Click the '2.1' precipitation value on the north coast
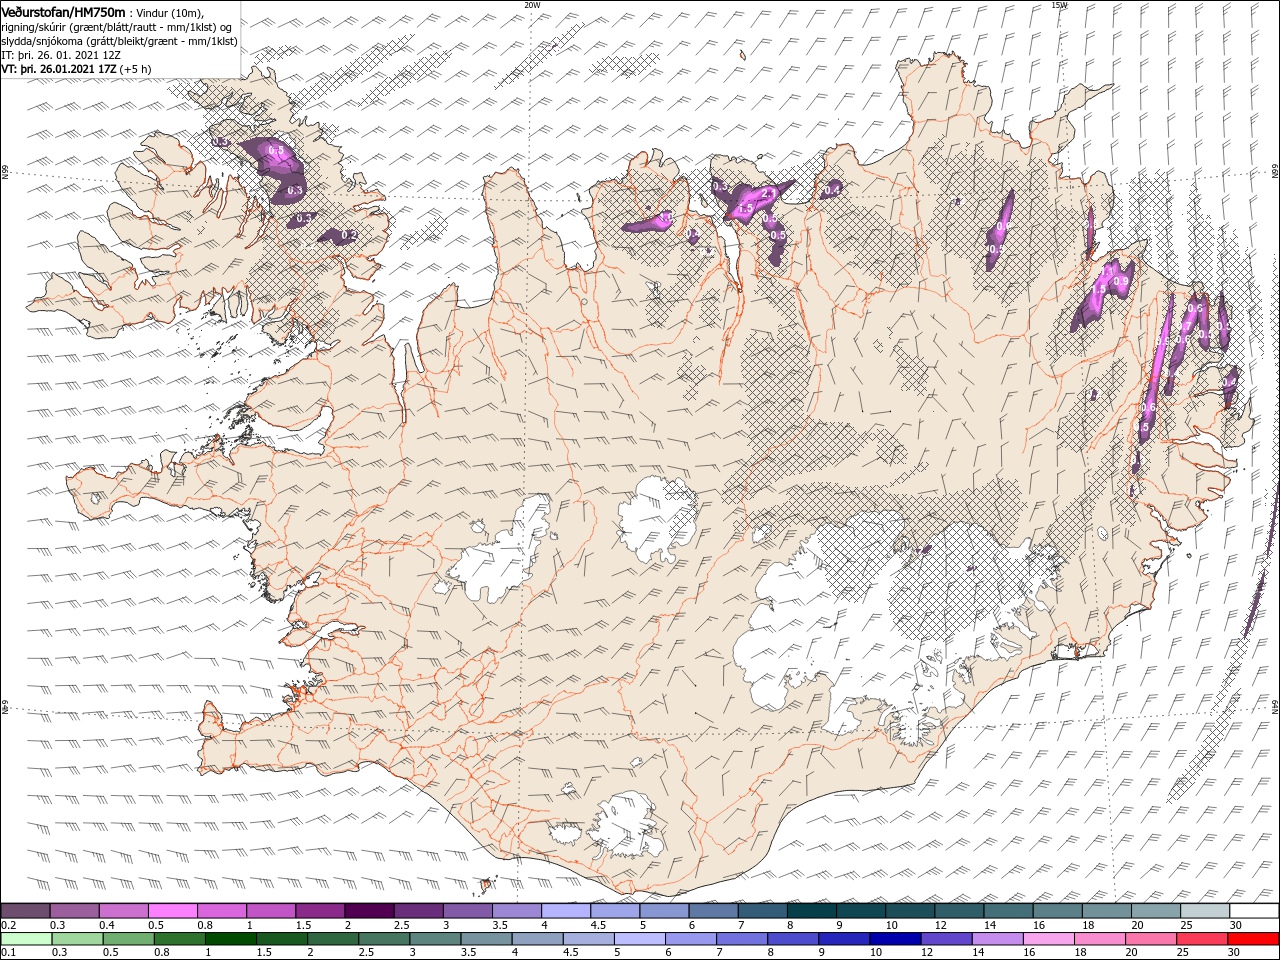Image resolution: width=1280 pixels, height=960 pixels. 769,193
